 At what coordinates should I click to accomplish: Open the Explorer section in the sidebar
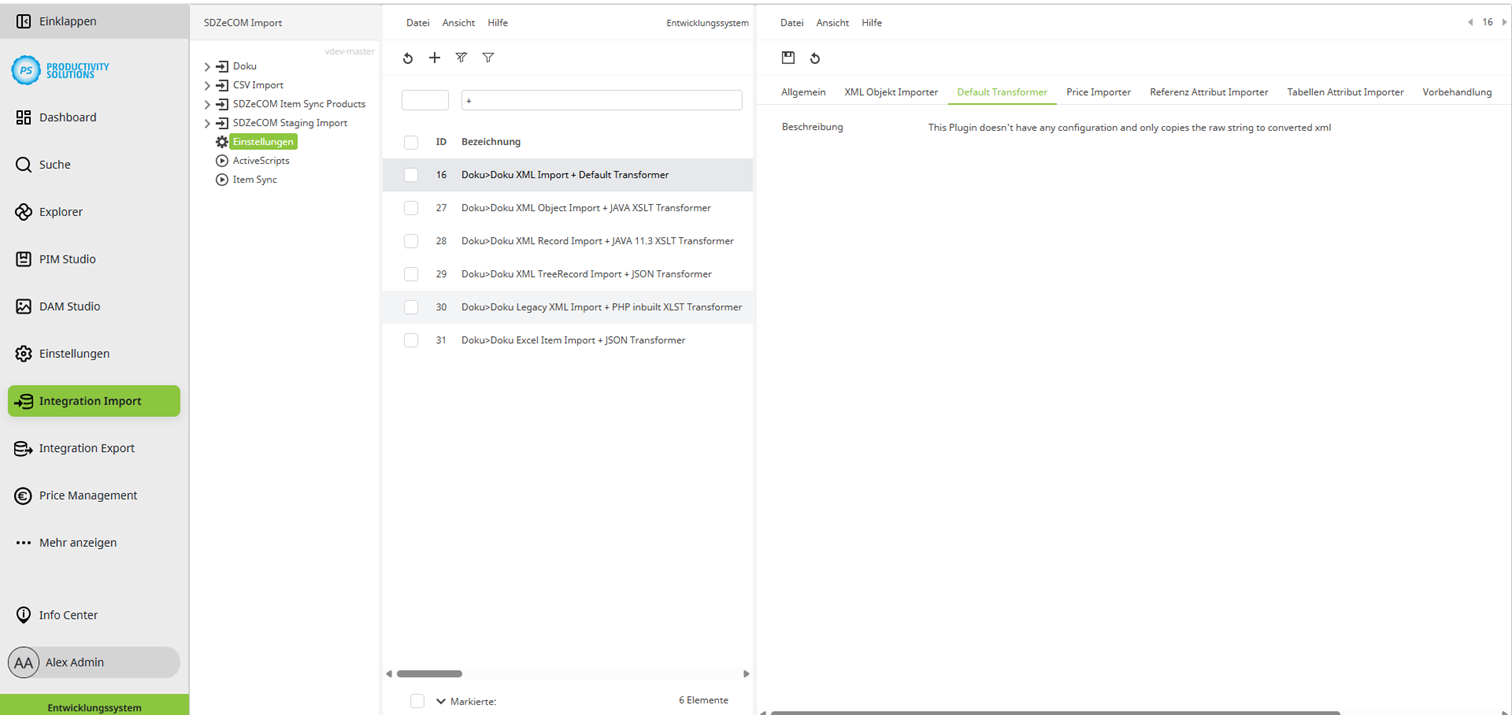coord(61,211)
